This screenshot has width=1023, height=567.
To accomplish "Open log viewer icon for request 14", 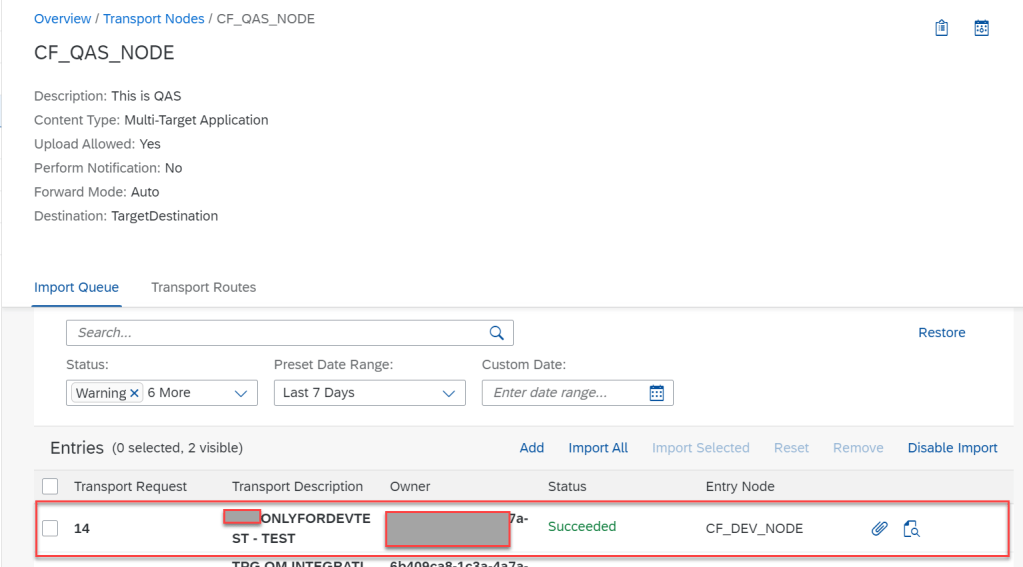I will pyautogui.click(x=911, y=528).
